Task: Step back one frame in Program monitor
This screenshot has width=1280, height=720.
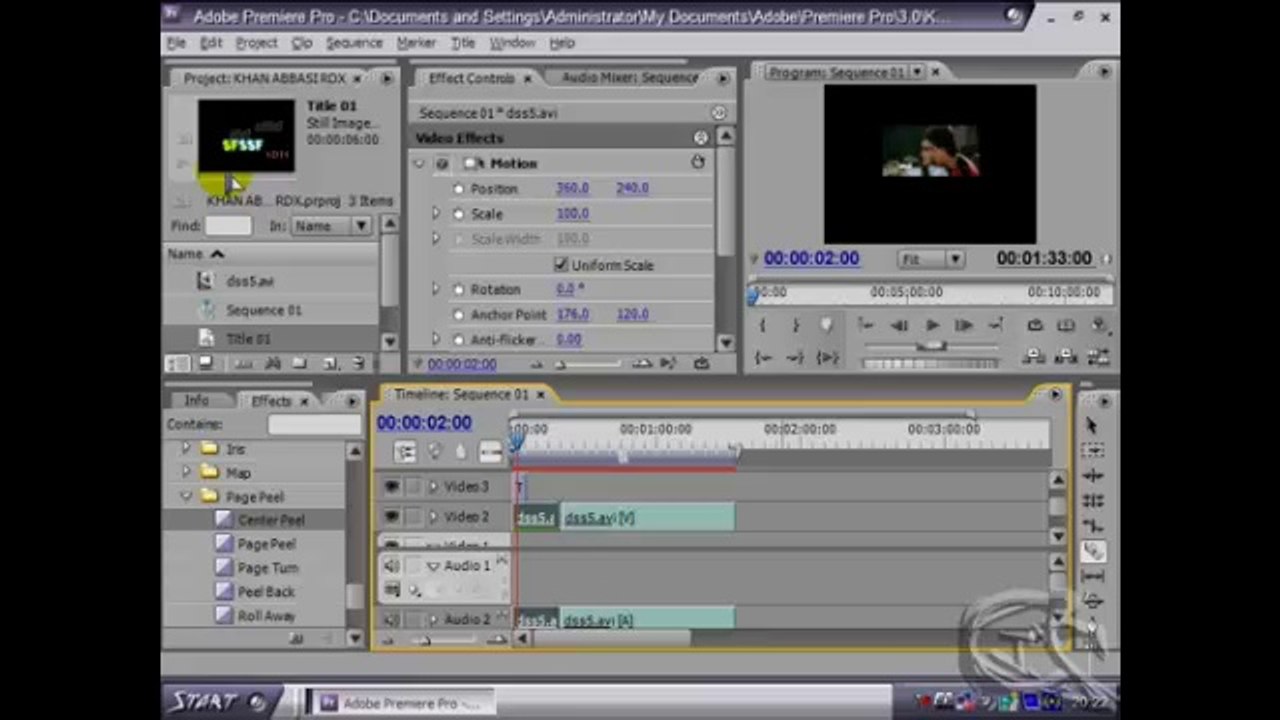Action: click(899, 325)
